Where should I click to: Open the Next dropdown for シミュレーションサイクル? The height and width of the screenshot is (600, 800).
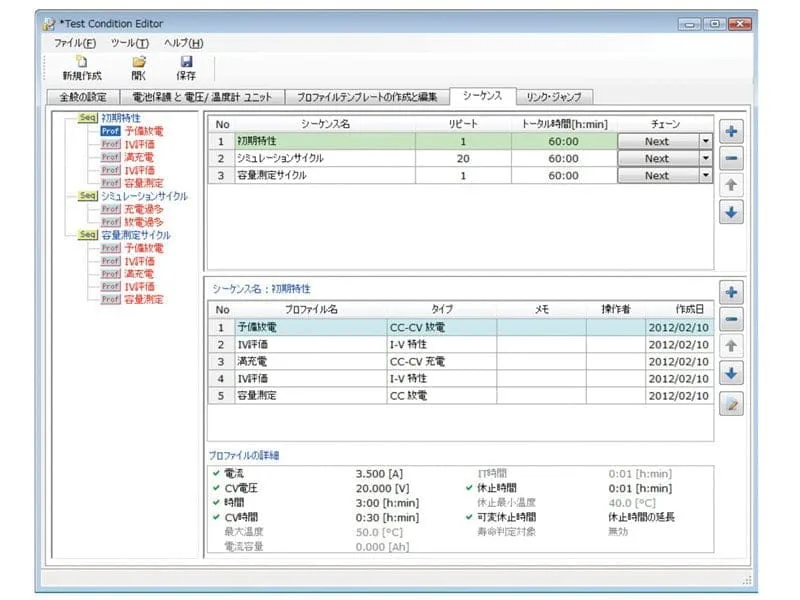(703, 158)
